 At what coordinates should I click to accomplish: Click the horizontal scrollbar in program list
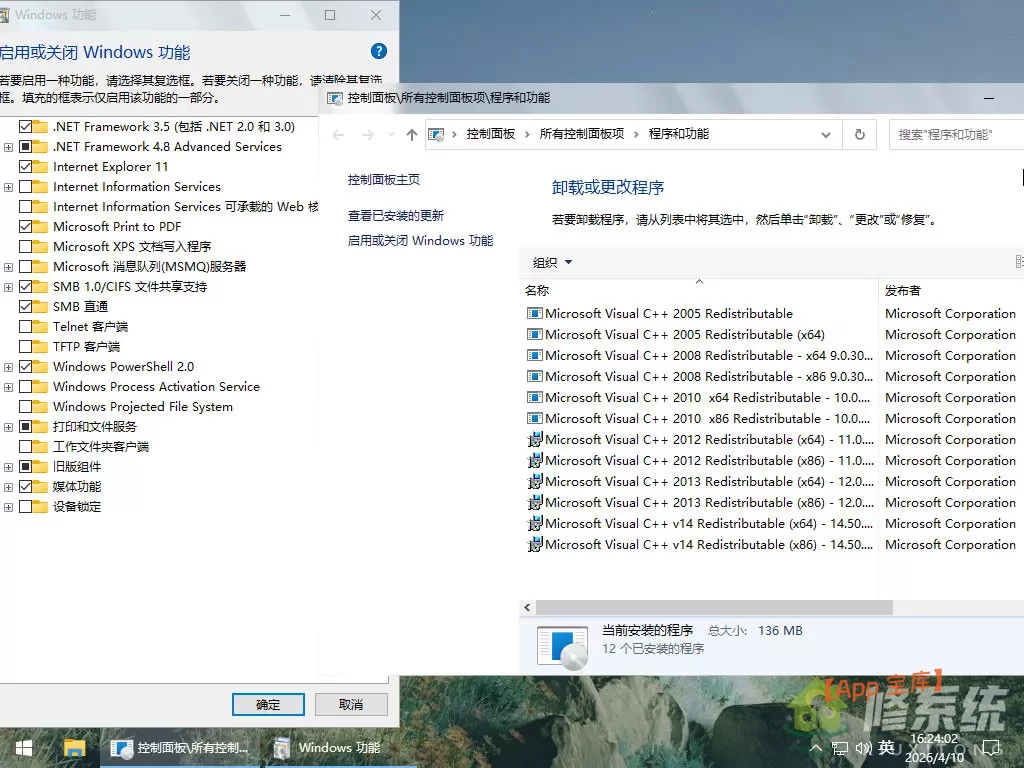713,607
